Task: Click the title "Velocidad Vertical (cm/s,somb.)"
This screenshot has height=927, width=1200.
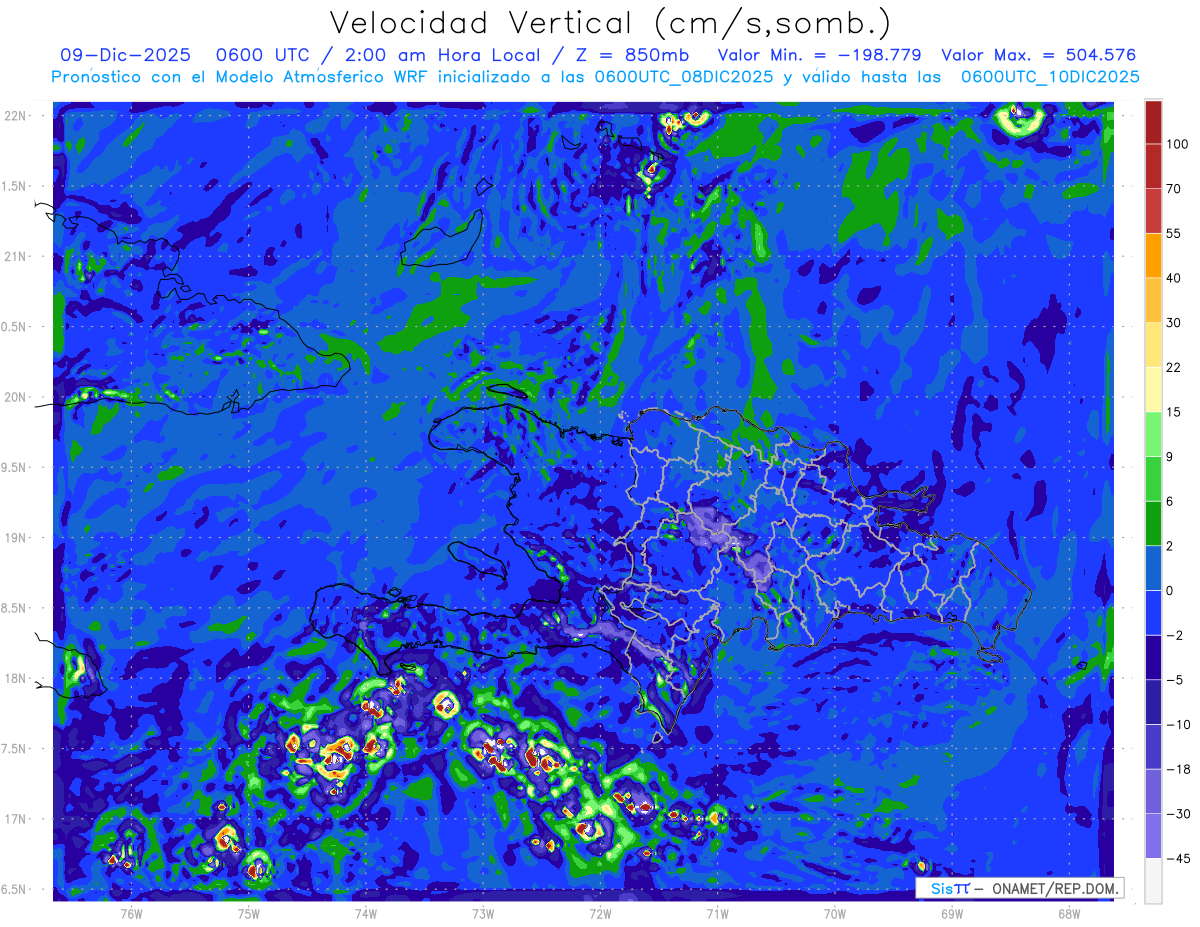Action: pos(610,22)
